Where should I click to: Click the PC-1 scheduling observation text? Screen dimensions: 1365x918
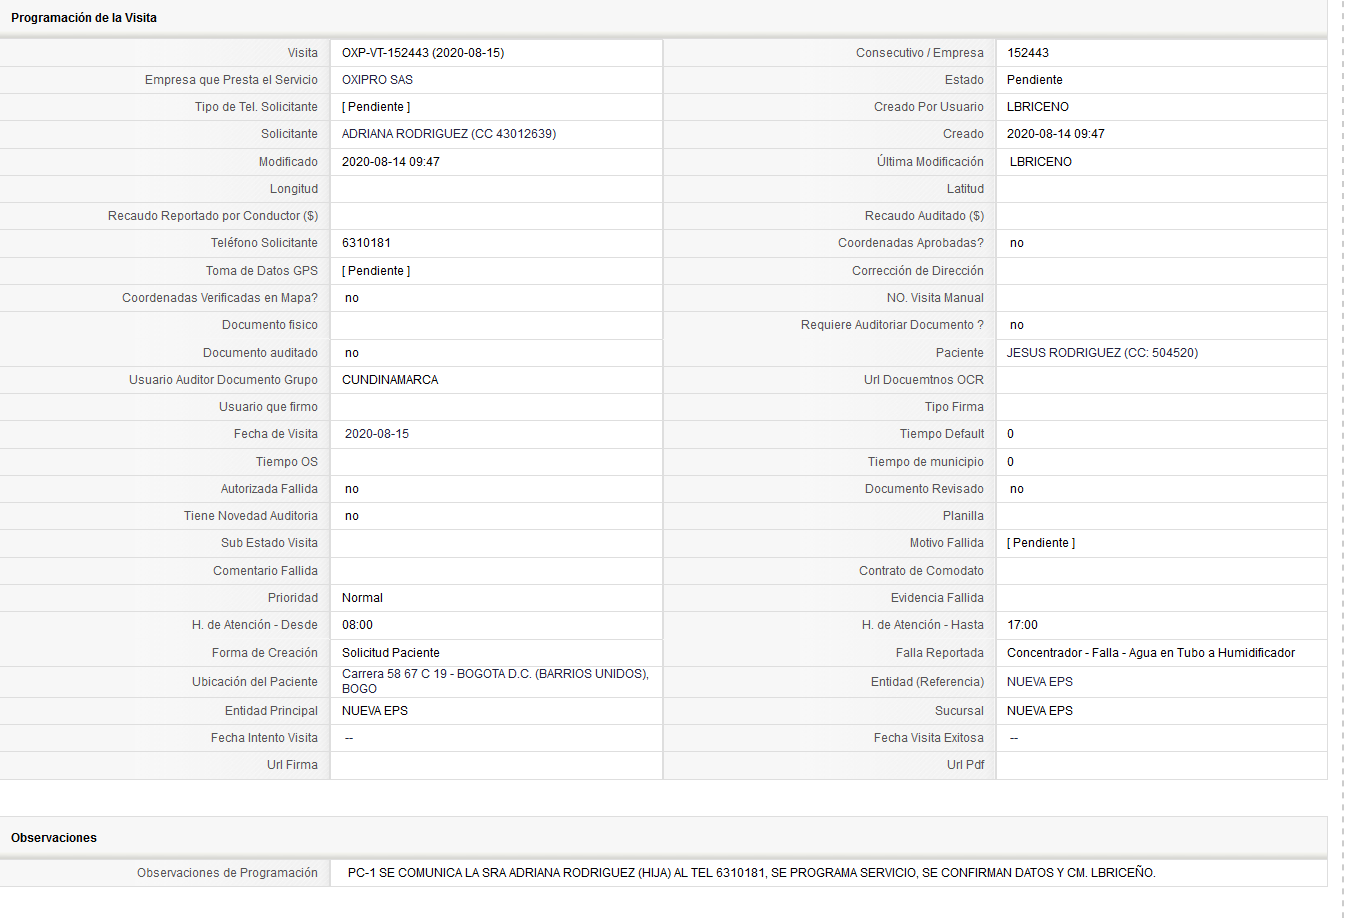[752, 873]
